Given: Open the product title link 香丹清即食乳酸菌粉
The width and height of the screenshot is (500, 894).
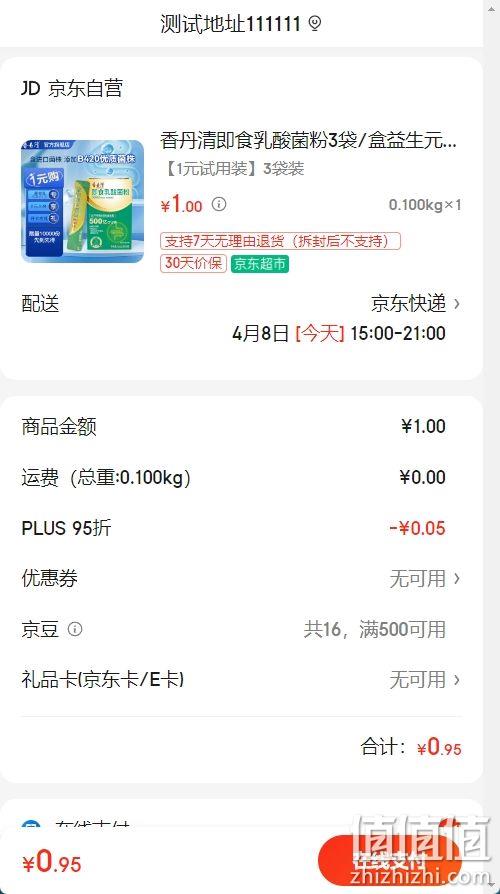Looking at the screenshot, I should tap(308, 140).
